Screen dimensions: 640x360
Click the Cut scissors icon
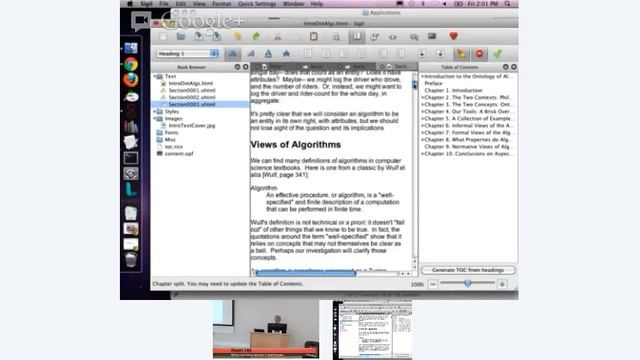[278, 37]
